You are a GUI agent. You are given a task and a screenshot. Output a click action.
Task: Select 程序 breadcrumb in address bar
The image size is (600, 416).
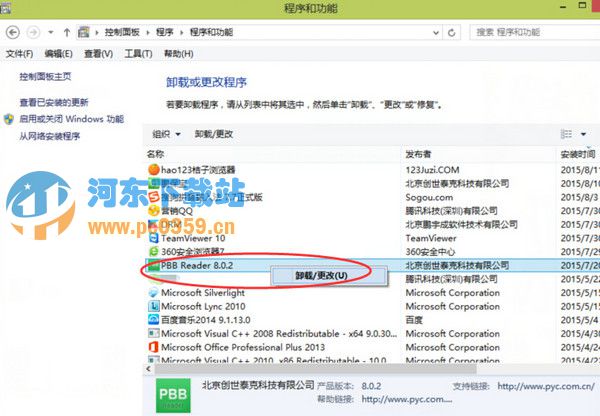pyautogui.click(x=165, y=32)
